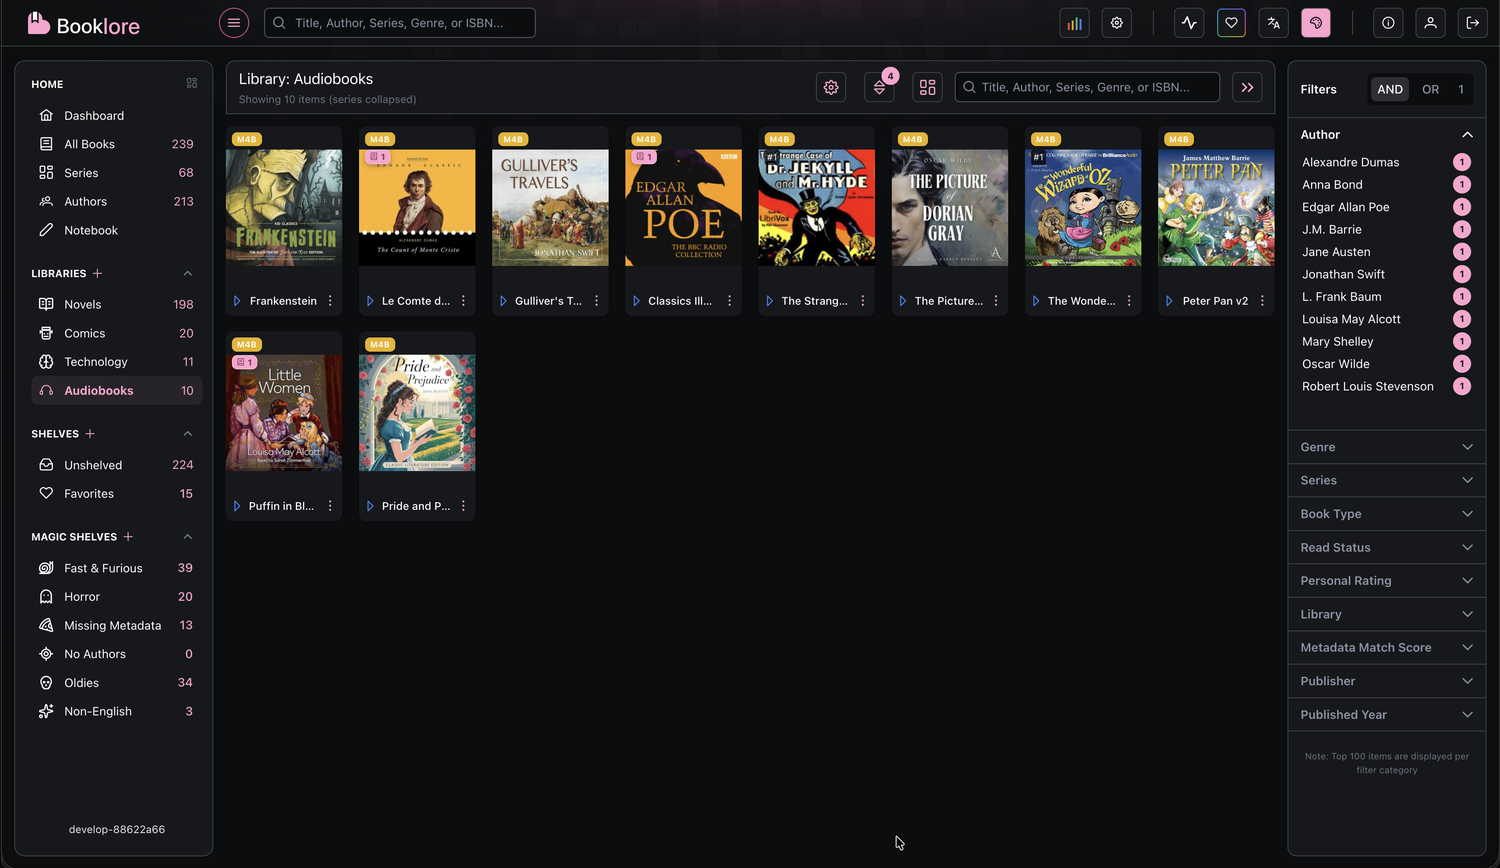Click the info circle icon
Viewport: 1500px width, 868px height.
tap(1388, 23)
